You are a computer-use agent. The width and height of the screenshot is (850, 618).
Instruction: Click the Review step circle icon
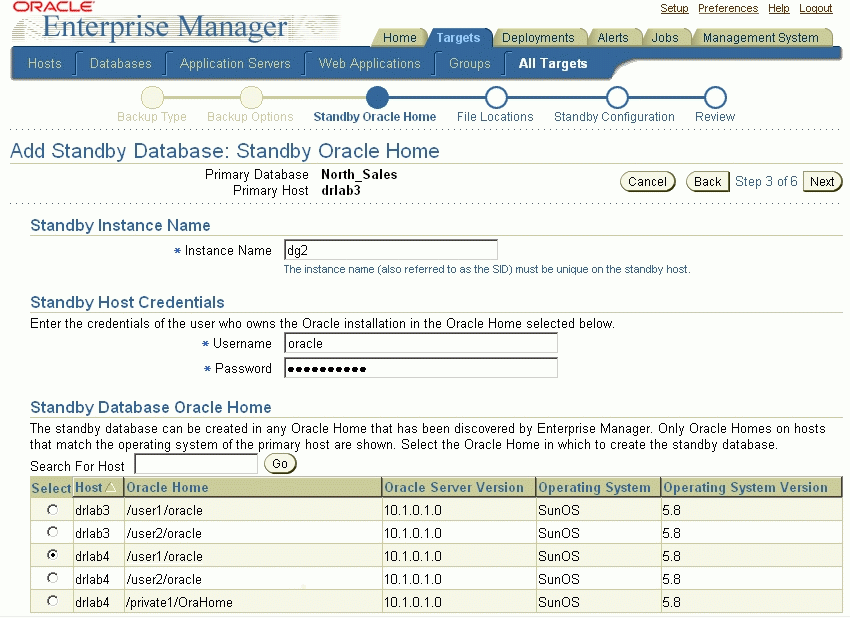[714, 97]
